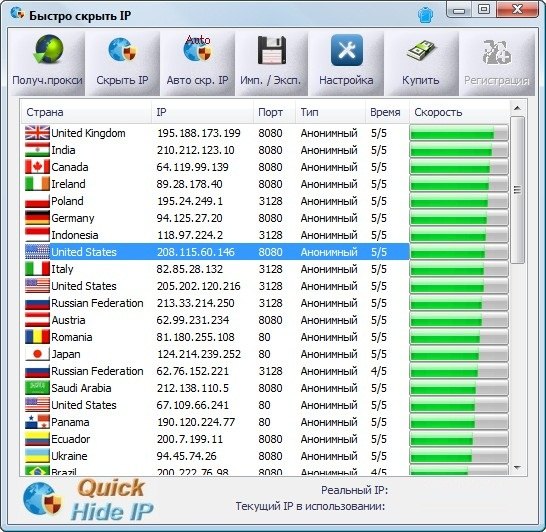The image size is (546, 532).
Task: Click the India flag icon
Action: pos(37,150)
